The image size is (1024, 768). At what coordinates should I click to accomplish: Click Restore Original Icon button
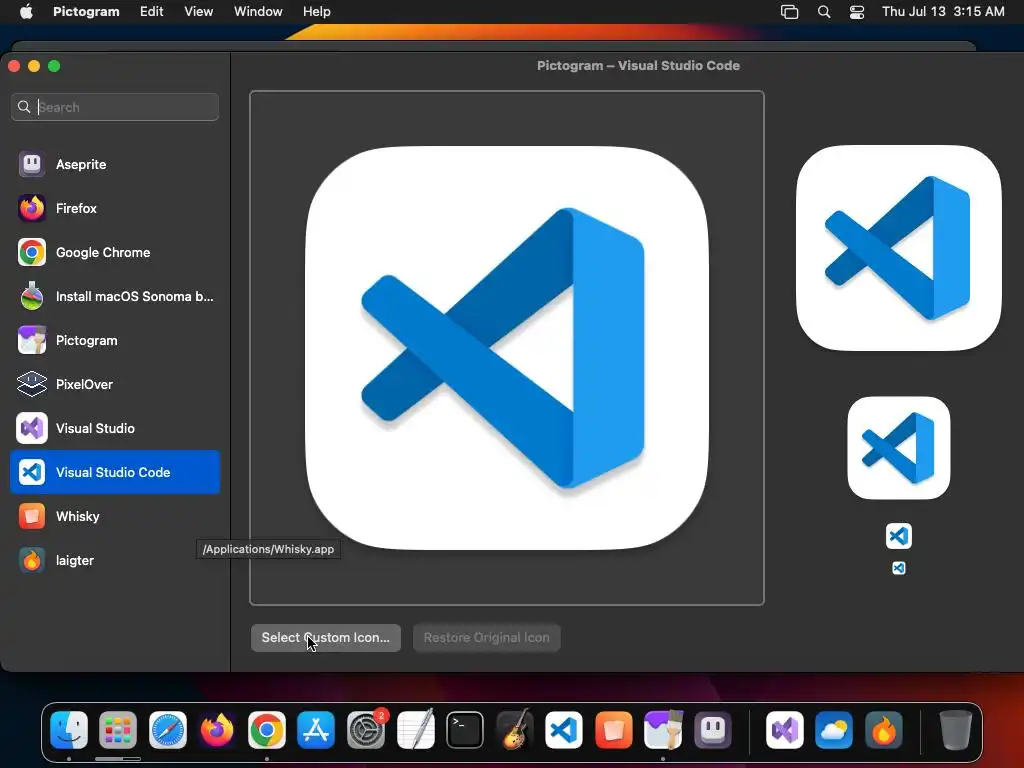point(487,637)
